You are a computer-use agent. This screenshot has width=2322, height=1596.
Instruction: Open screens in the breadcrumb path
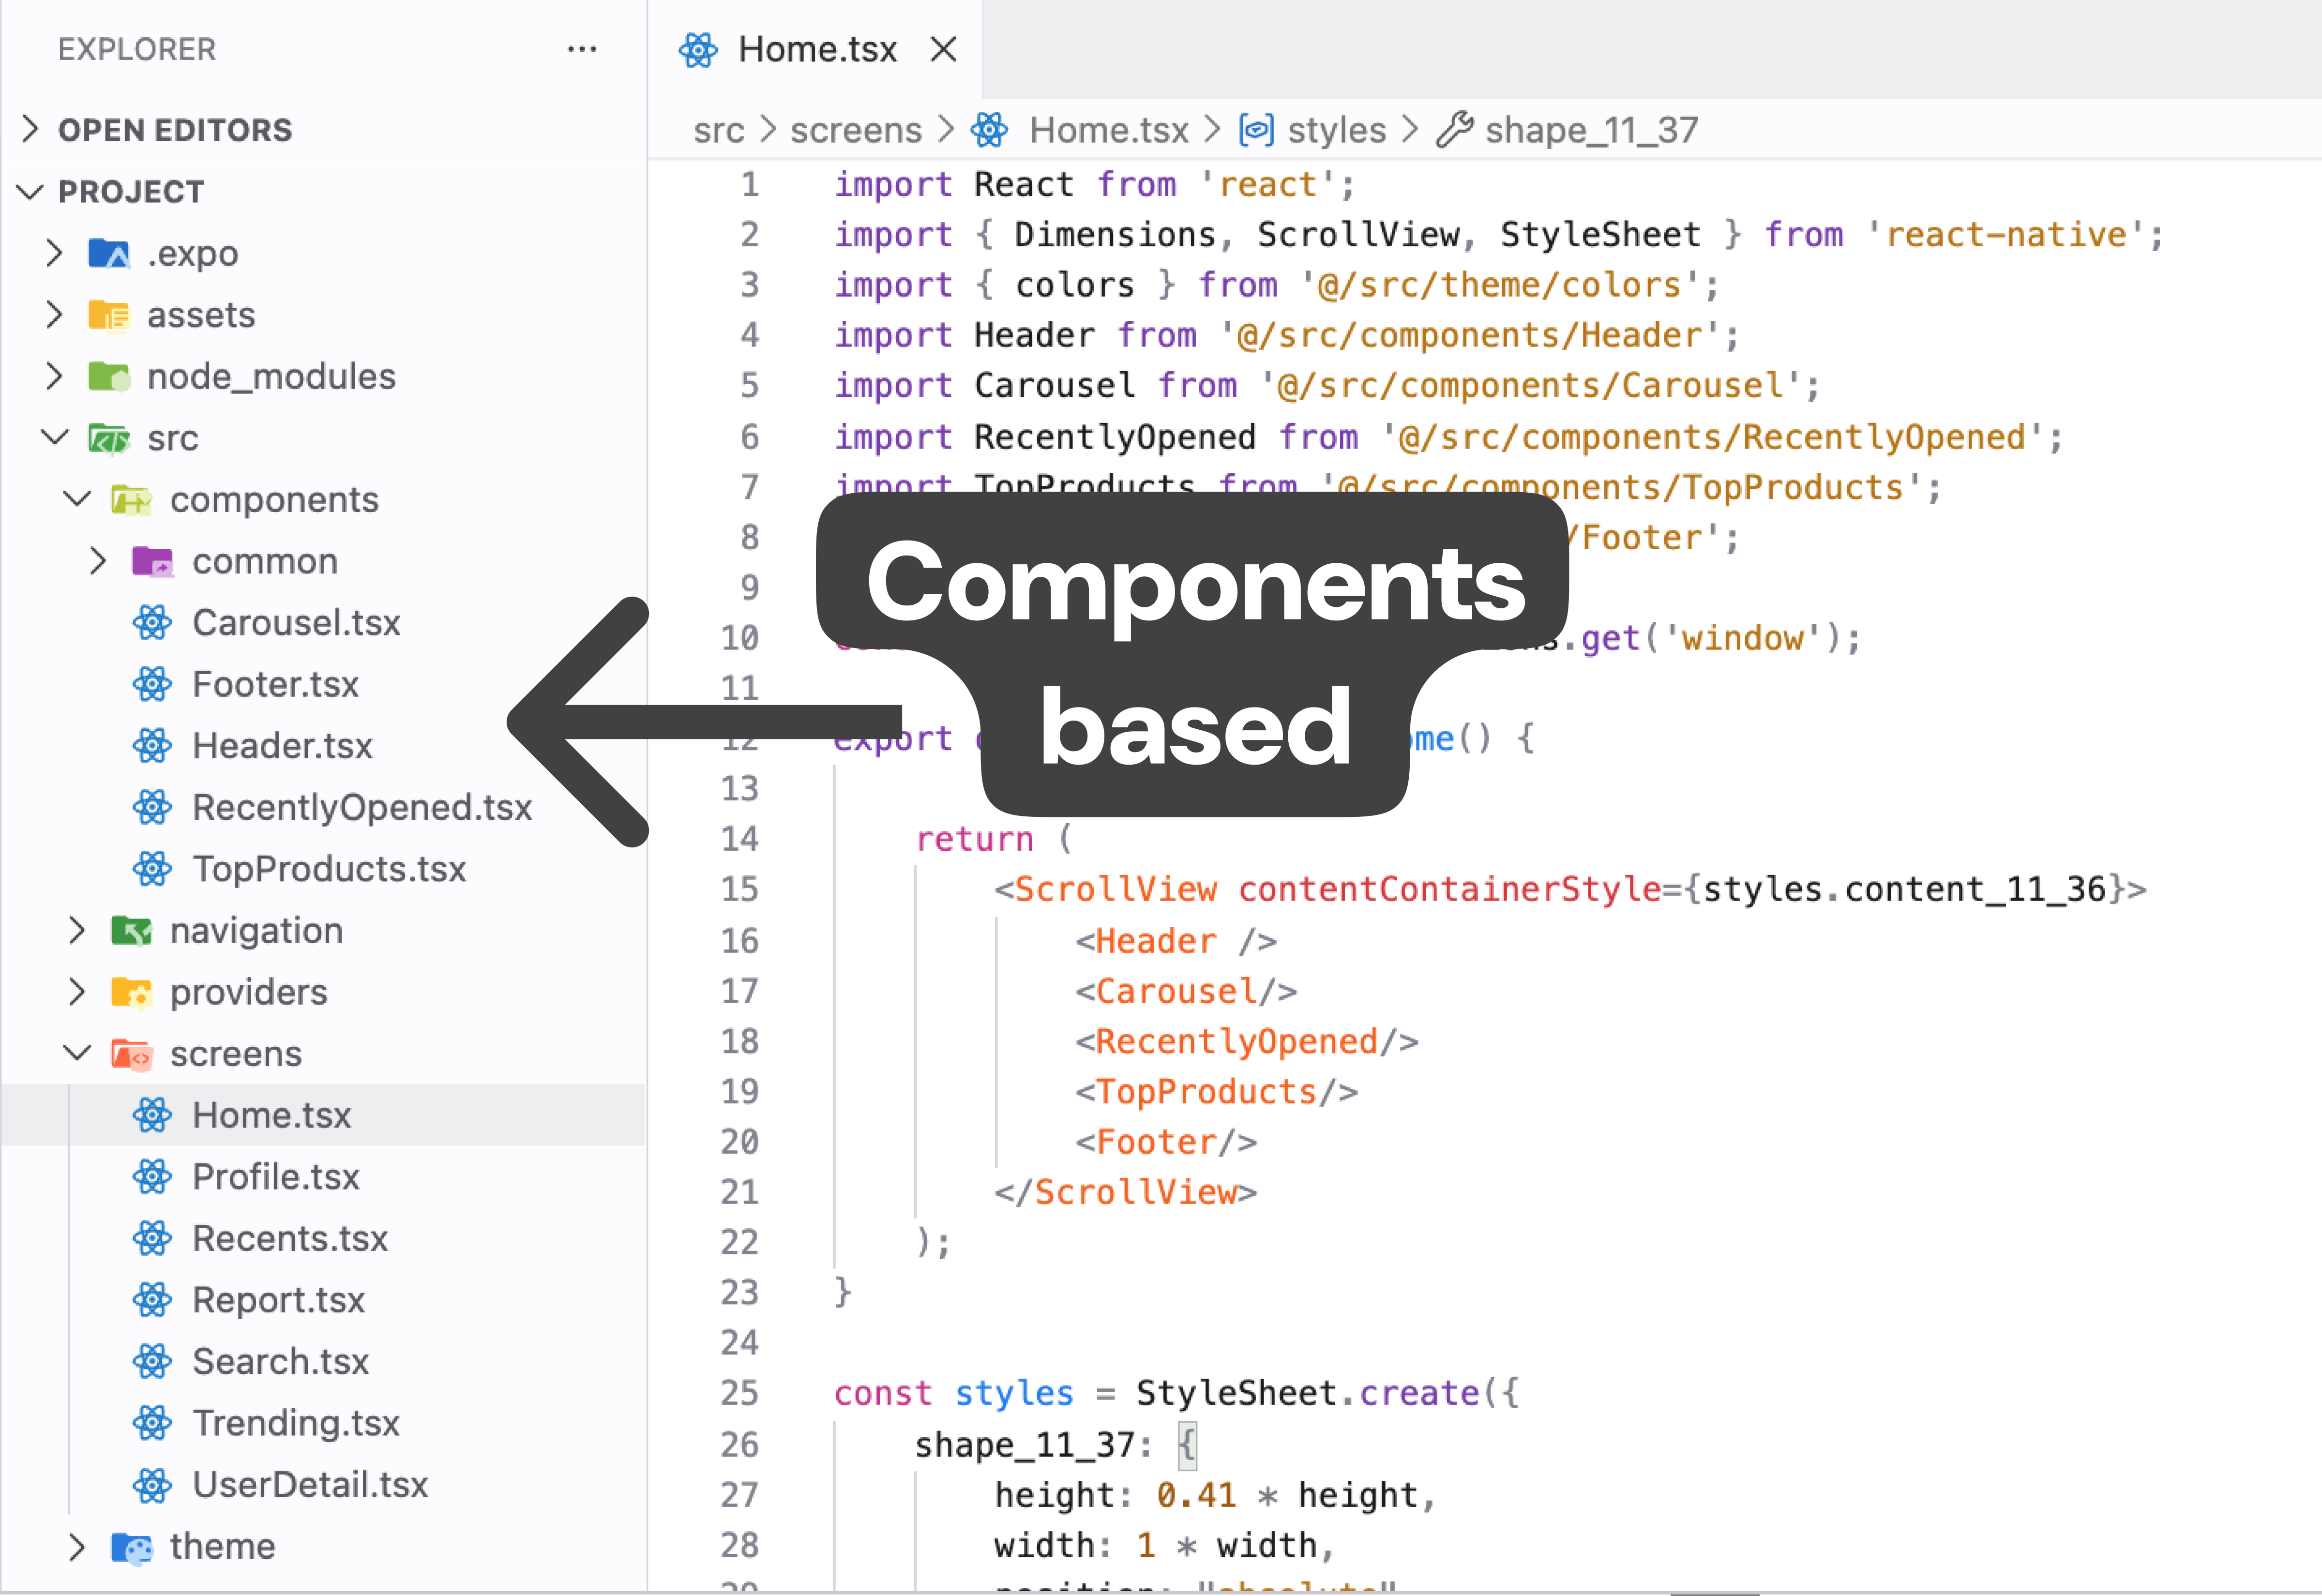point(856,129)
